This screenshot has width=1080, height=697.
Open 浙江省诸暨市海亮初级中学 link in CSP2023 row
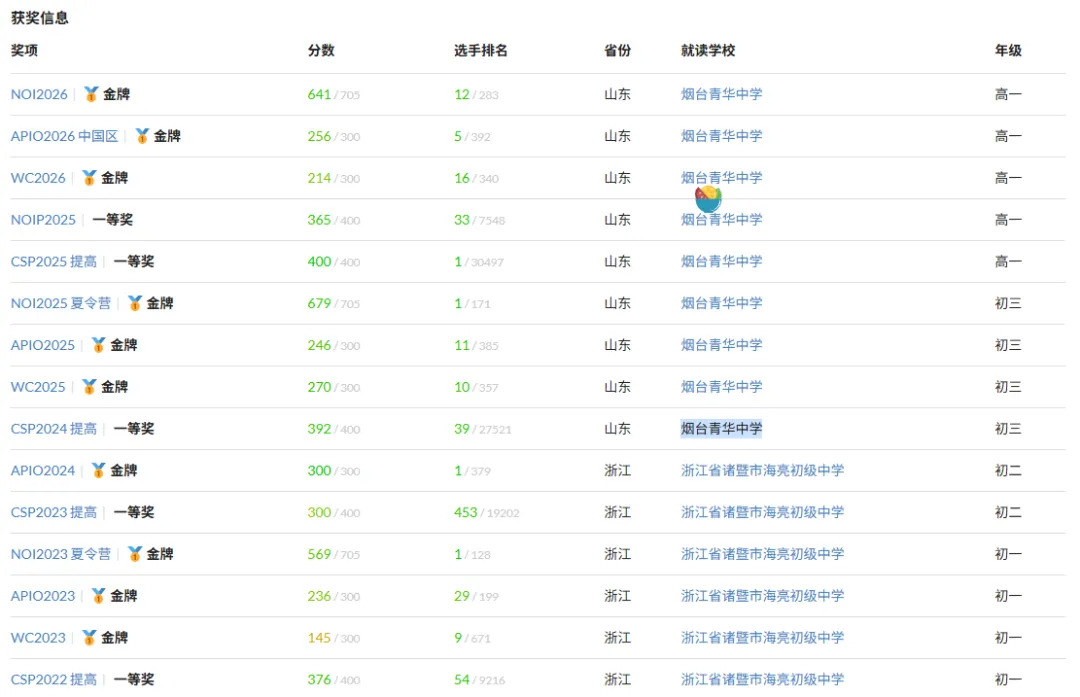click(x=762, y=512)
